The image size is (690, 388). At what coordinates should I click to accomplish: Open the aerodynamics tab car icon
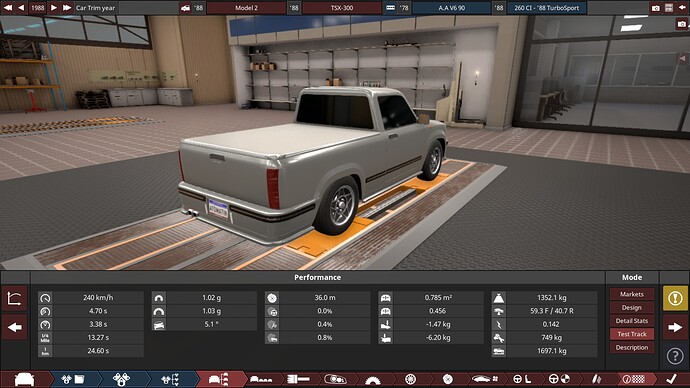coord(484,379)
